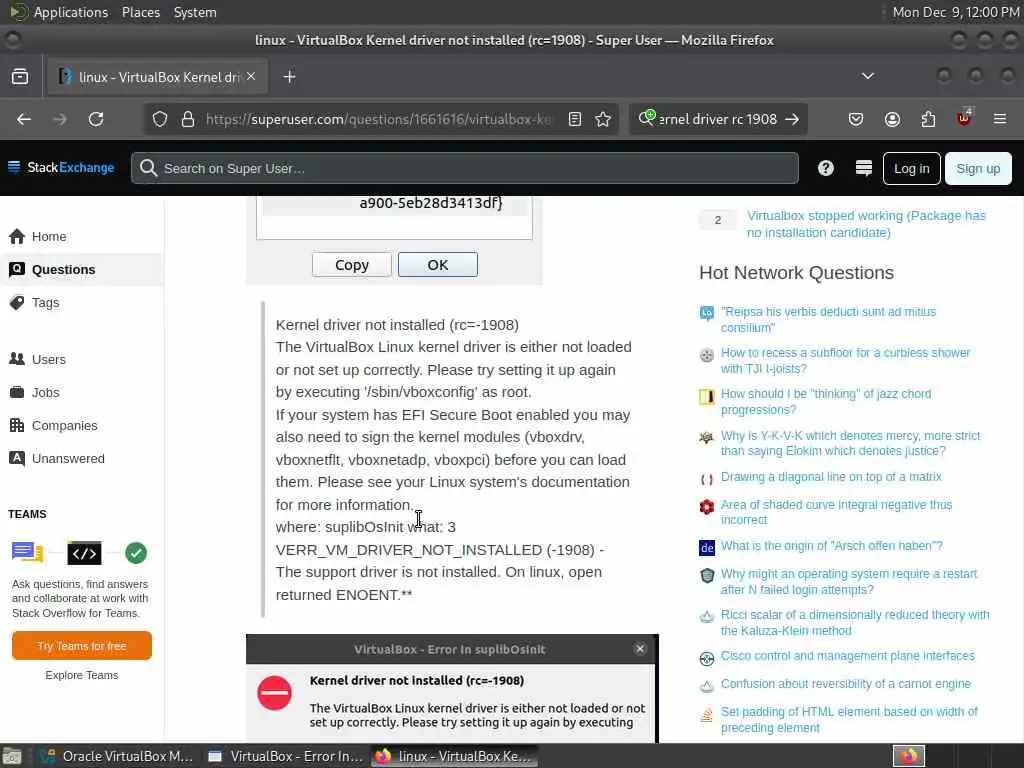Viewport: 1024px width, 768px height.
Task: Open the Firefox account icon
Action: 892,119
